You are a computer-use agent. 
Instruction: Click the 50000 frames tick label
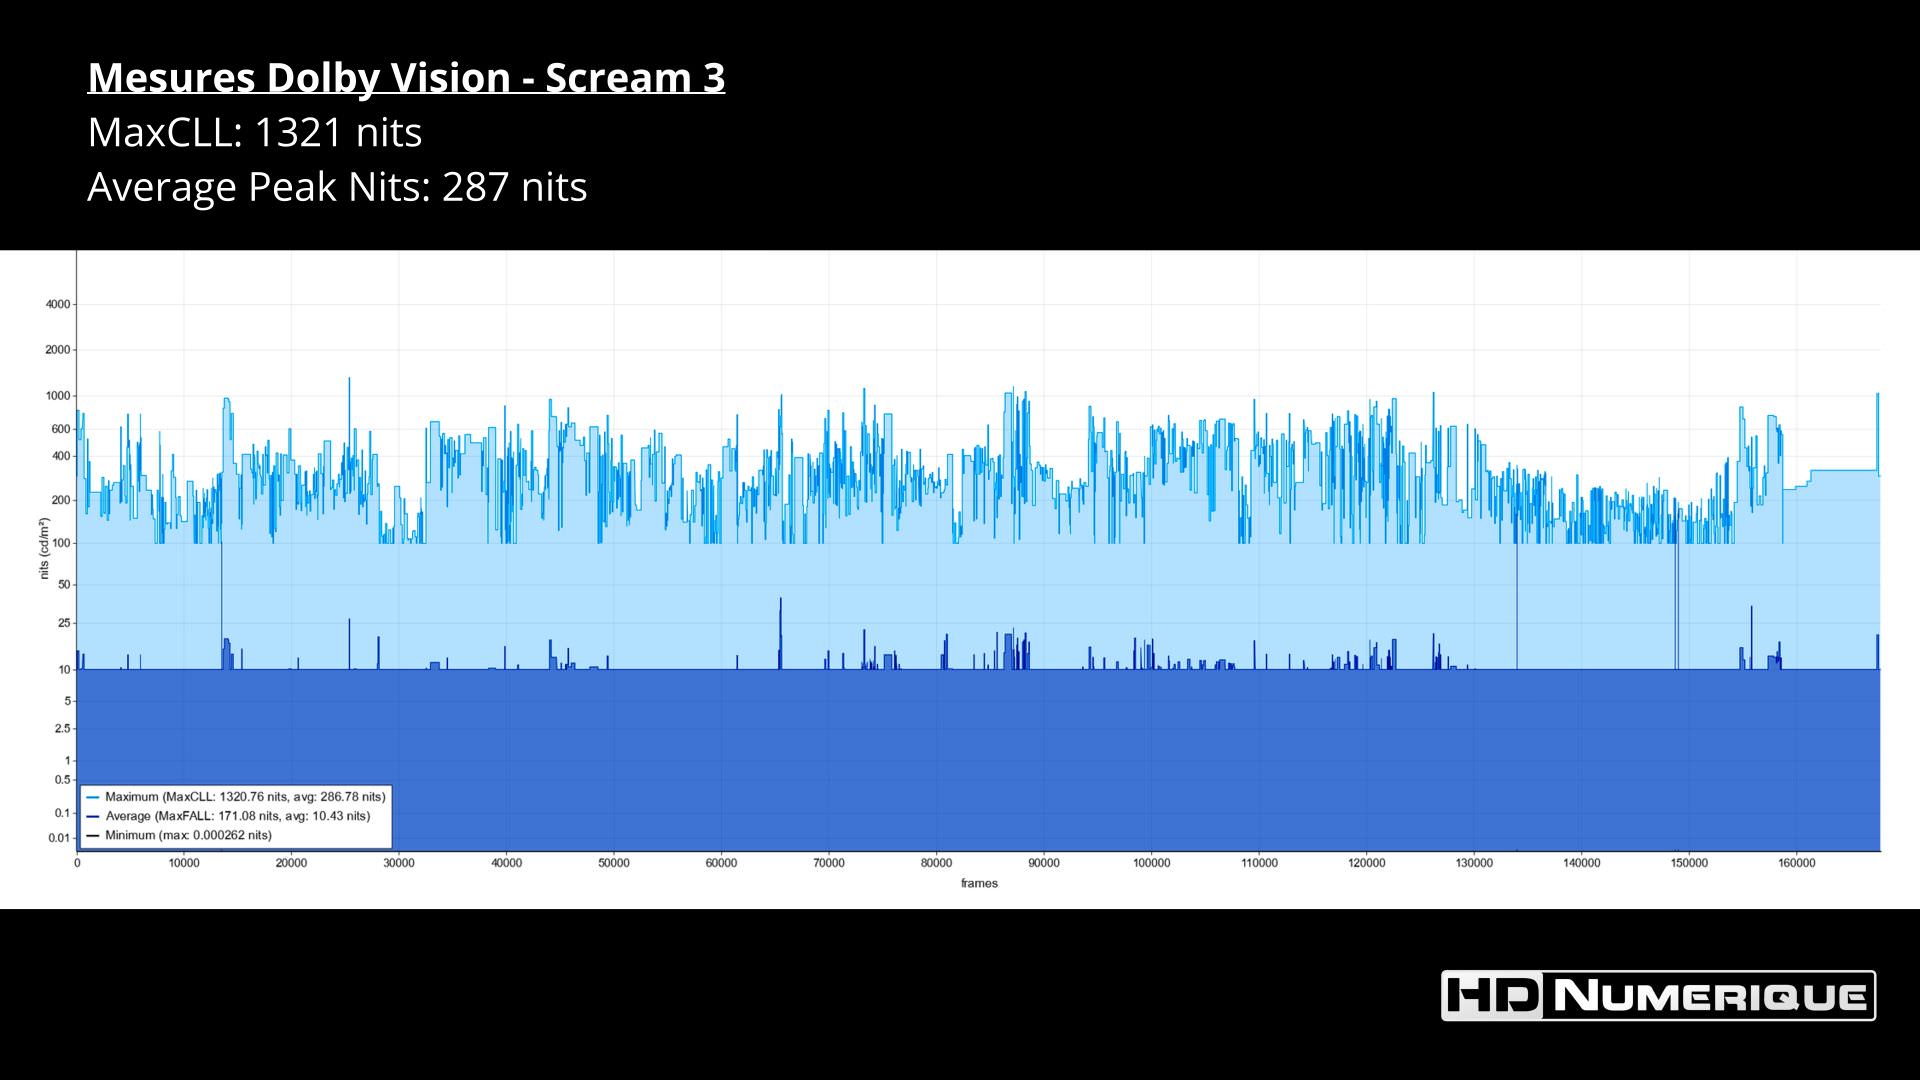point(614,863)
